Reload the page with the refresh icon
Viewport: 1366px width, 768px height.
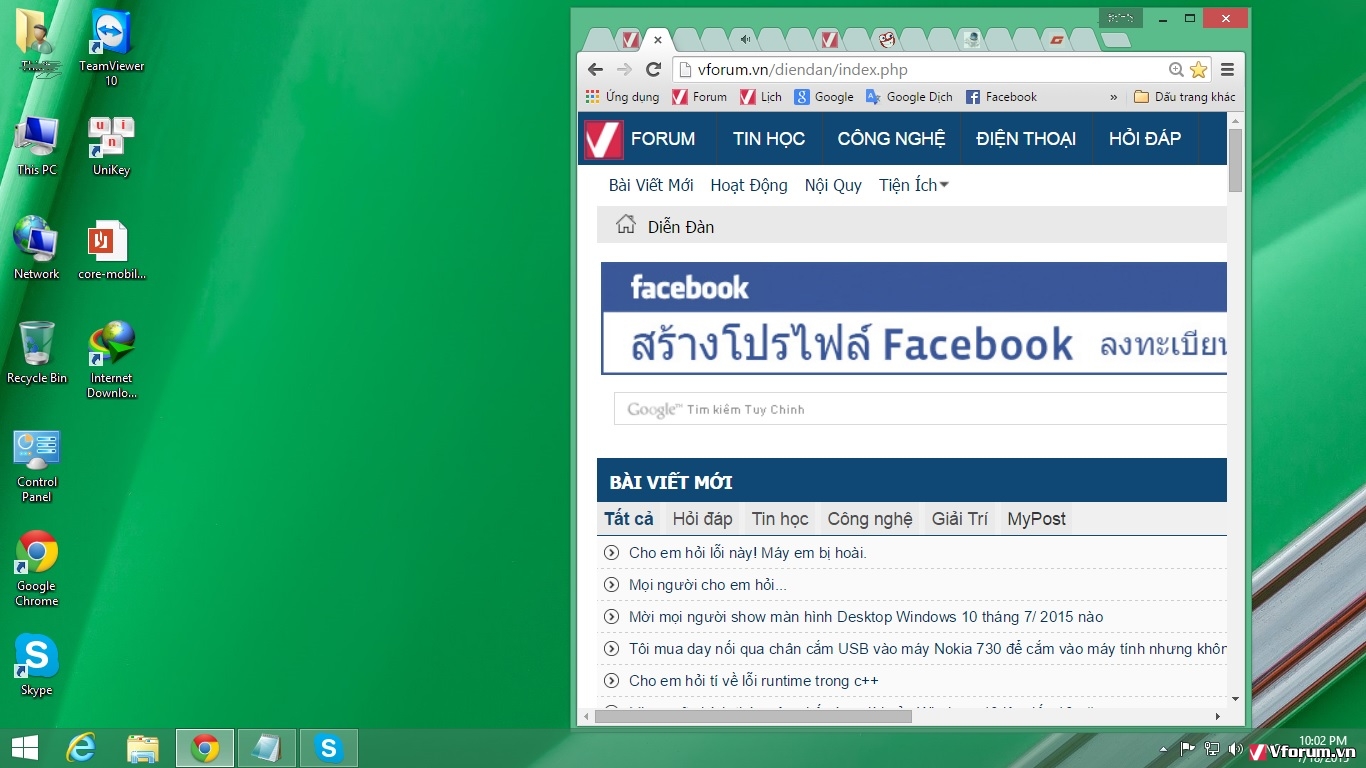pyautogui.click(x=653, y=69)
